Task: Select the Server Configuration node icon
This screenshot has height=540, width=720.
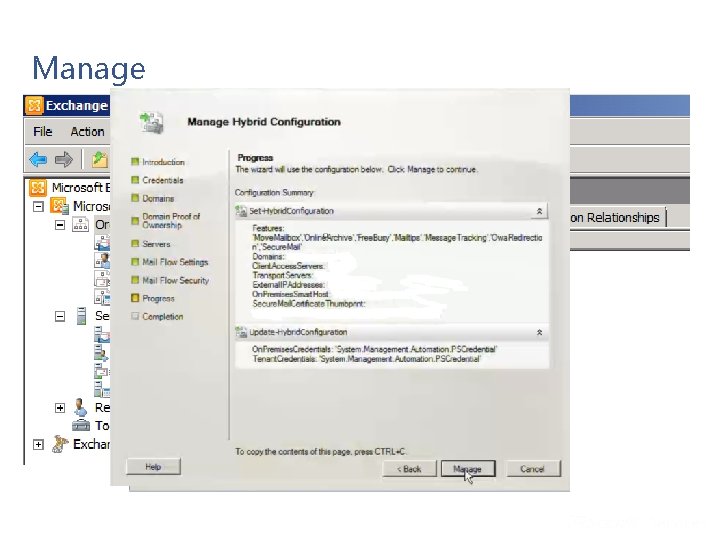Action: (81, 316)
